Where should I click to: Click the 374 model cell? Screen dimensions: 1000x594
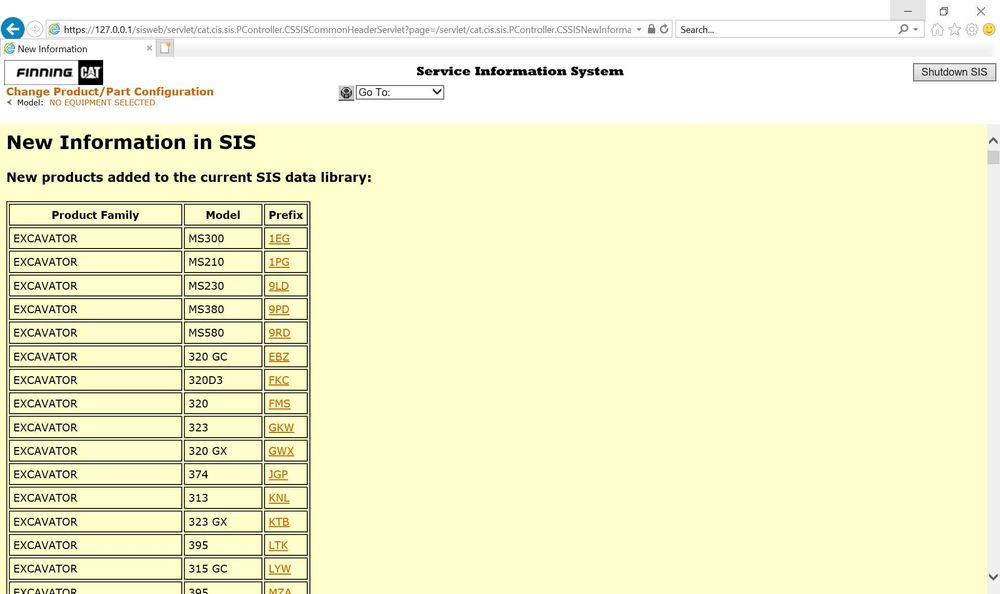tap(223, 475)
